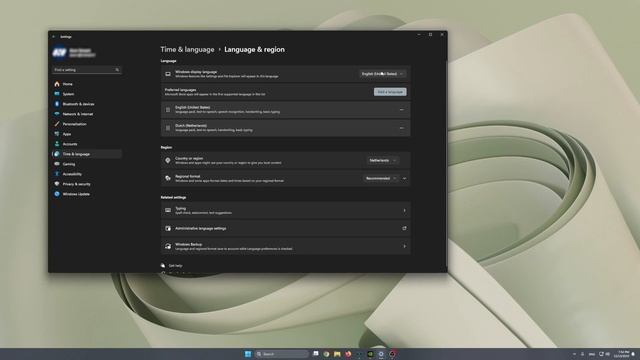The image size is (640, 360).
Task: Click the search magnifier icon in Find a setting
Action: (117, 70)
